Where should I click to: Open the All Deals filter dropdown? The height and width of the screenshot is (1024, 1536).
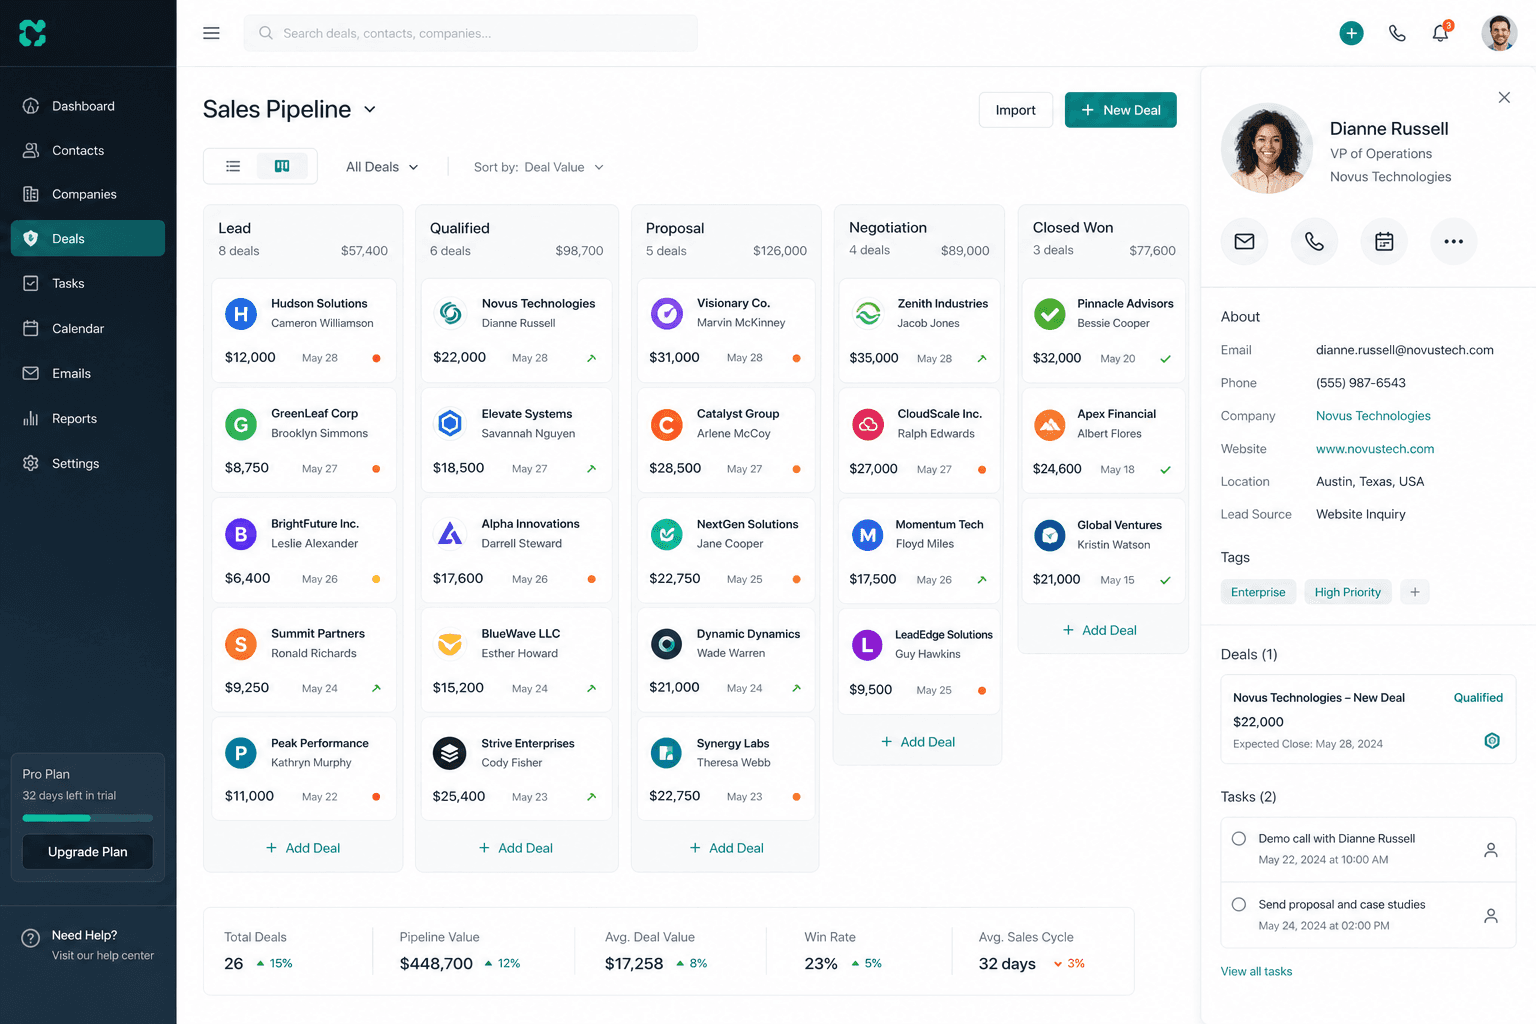(x=382, y=167)
